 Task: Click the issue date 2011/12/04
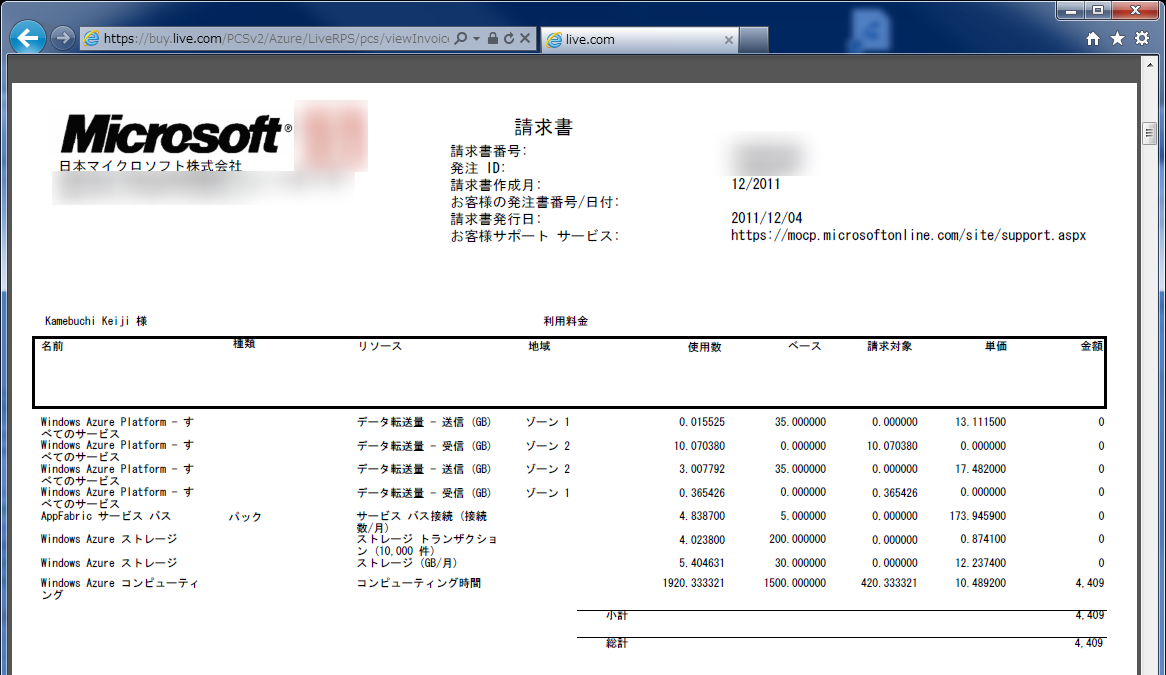(767, 219)
